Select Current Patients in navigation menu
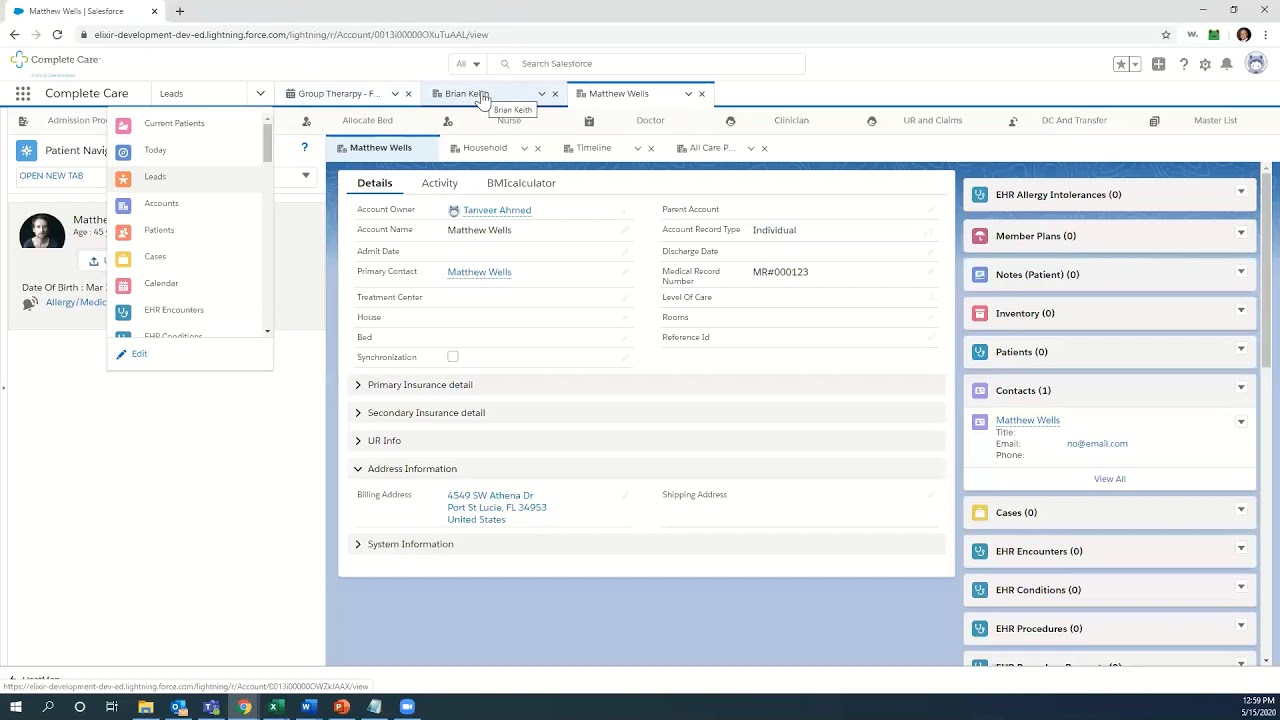Viewport: 1280px width, 720px height. pyautogui.click(x=174, y=123)
